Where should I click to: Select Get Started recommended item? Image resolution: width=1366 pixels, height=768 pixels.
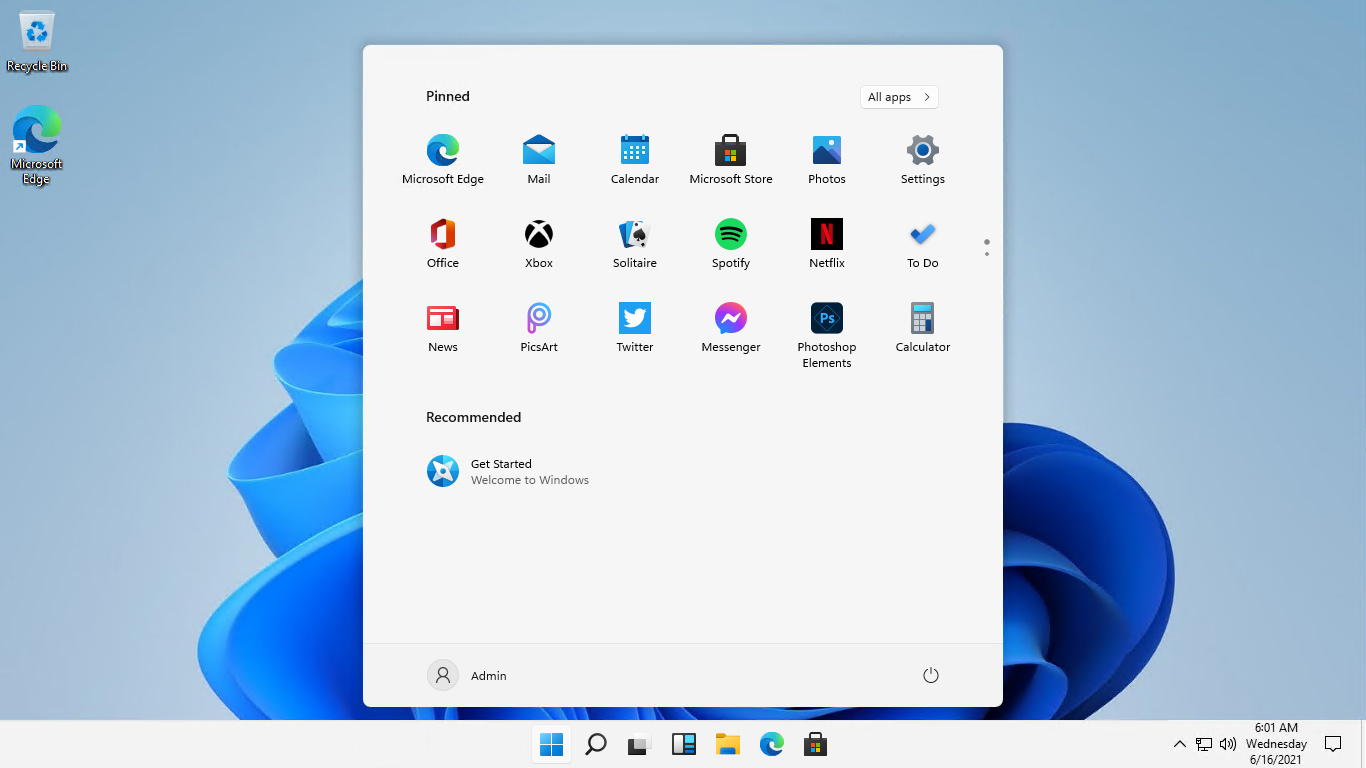508,471
